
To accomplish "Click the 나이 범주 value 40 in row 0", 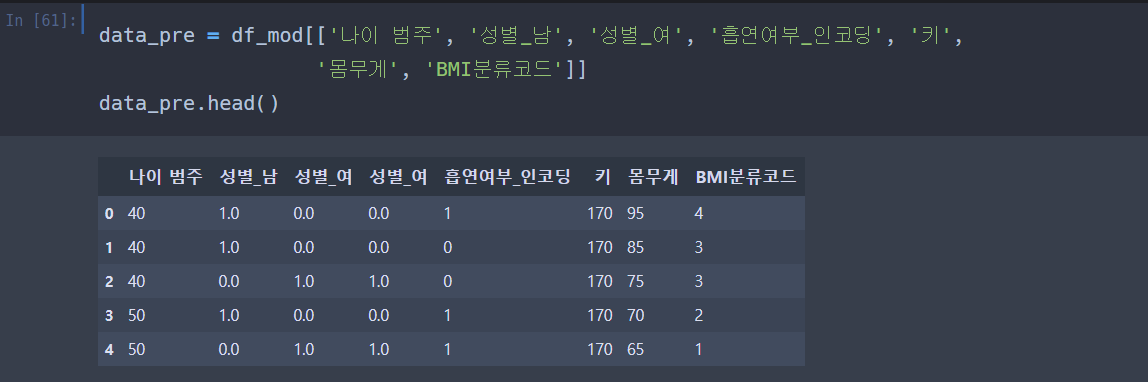I will click(x=136, y=213).
